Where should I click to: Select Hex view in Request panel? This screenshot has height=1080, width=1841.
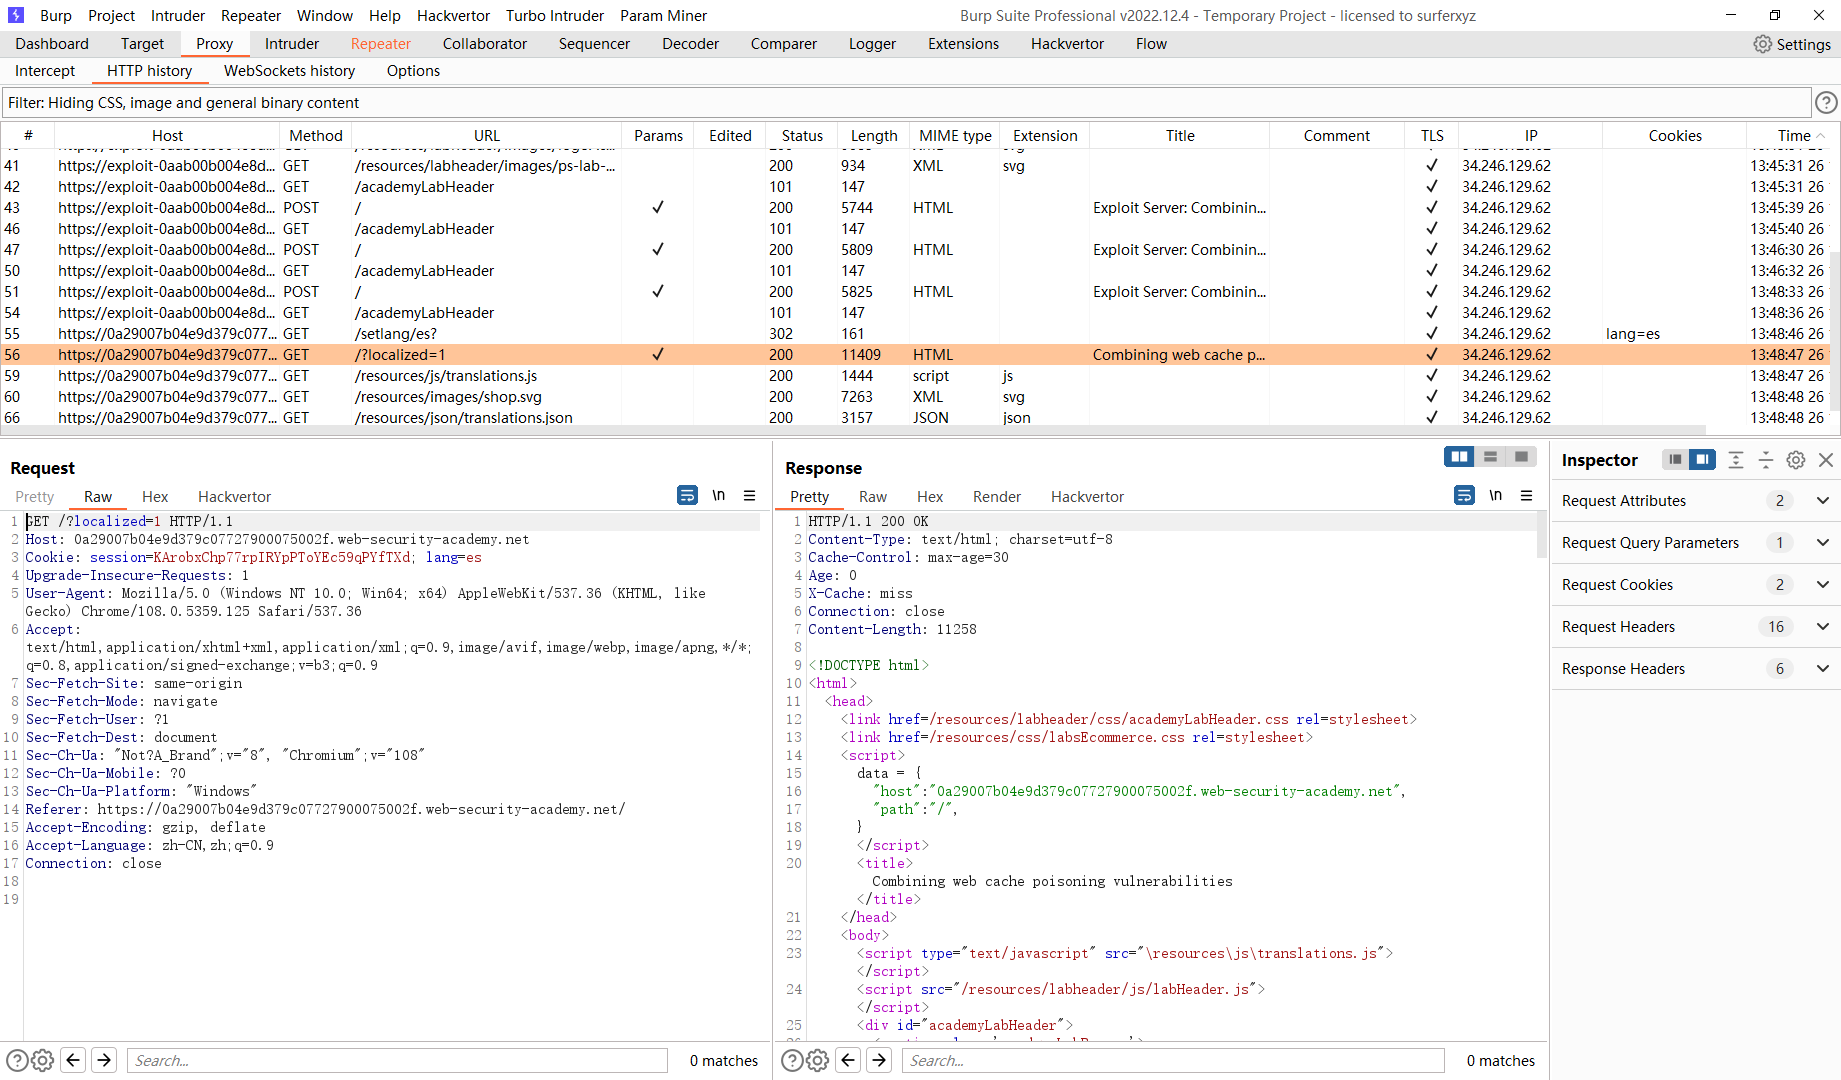coord(155,497)
